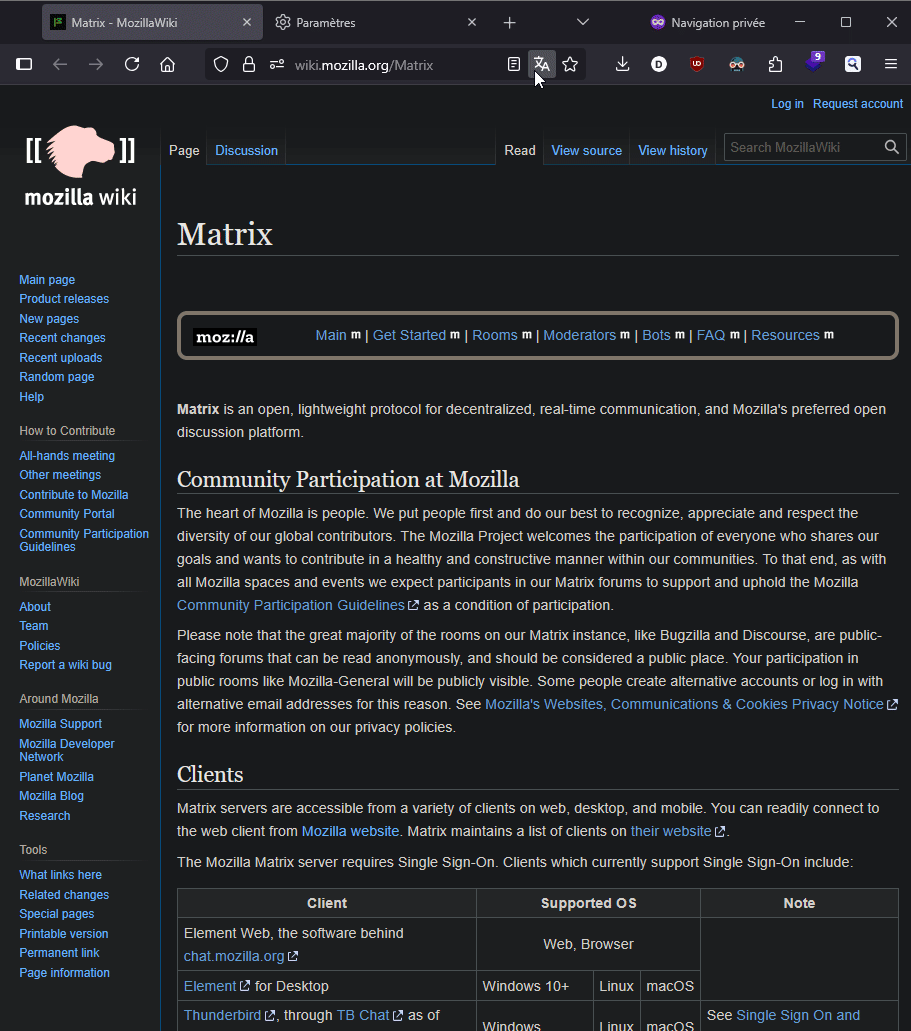Open the Get Started navigation link
Screen dimensions: 911x1031
[x=409, y=335]
